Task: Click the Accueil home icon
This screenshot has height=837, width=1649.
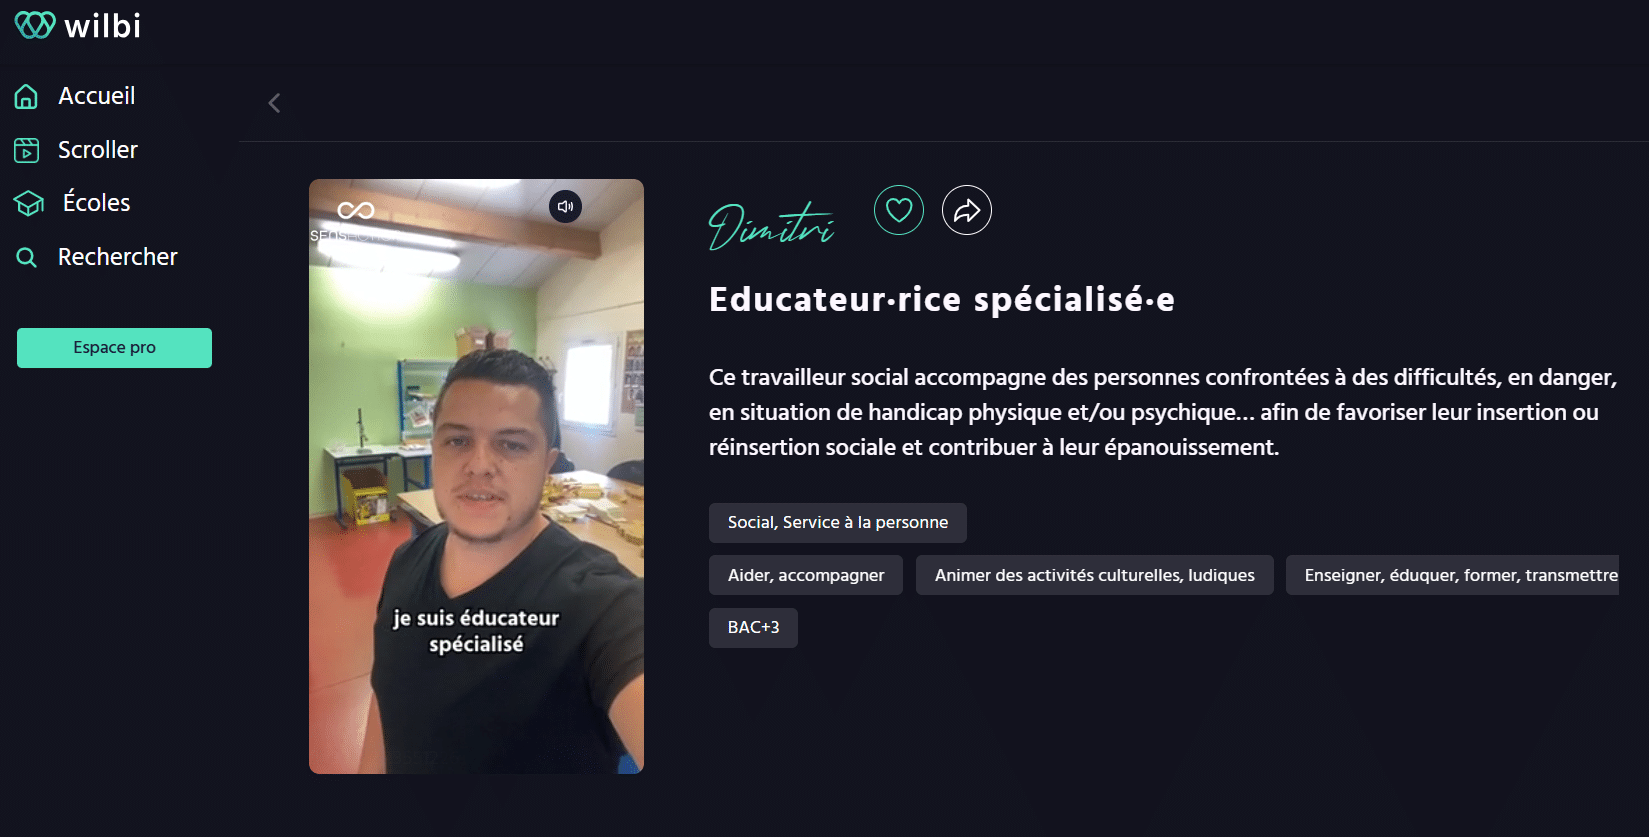Action: click(26, 96)
